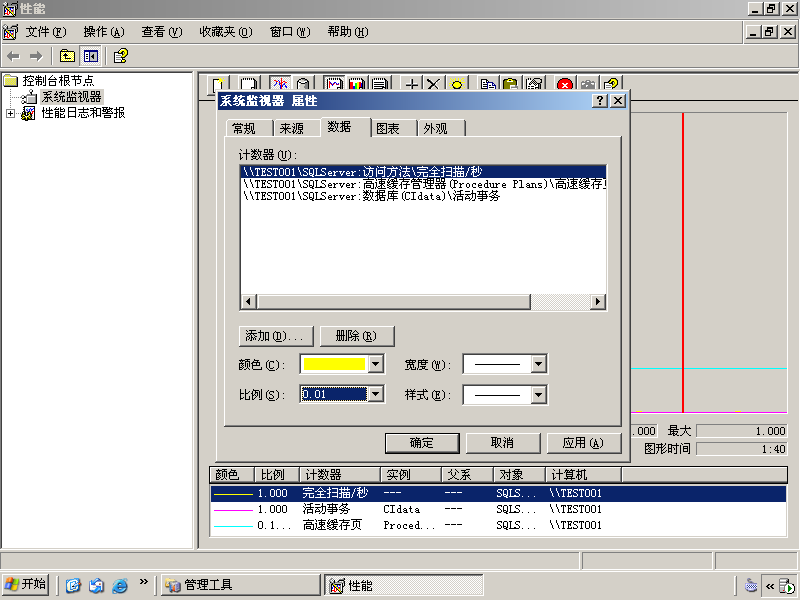The width and height of the screenshot is (800, 600).
Task: Click the Up One Level folder icon
Action: point(67,56)
